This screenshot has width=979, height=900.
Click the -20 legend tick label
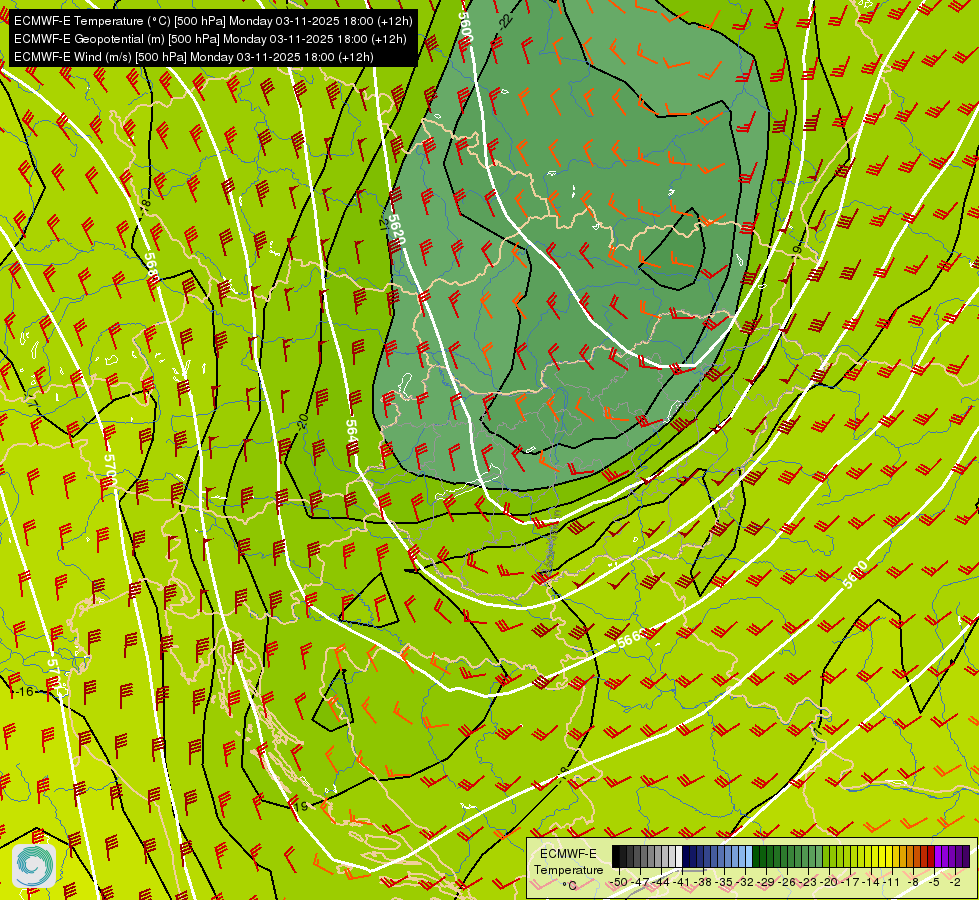click(x=829, y=882)
